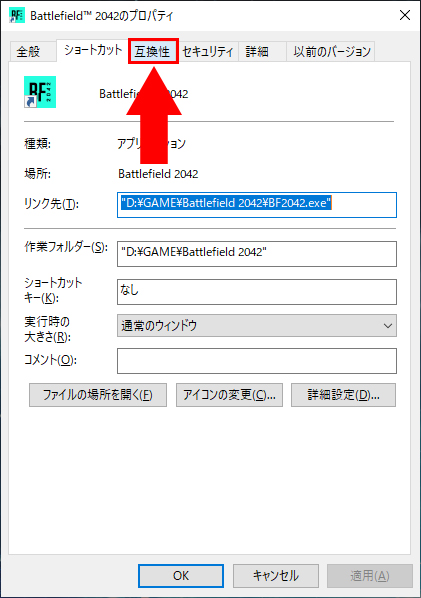Select the ショートカット tab
This screenshot has width=421, height=598.
tap(93, 50)
